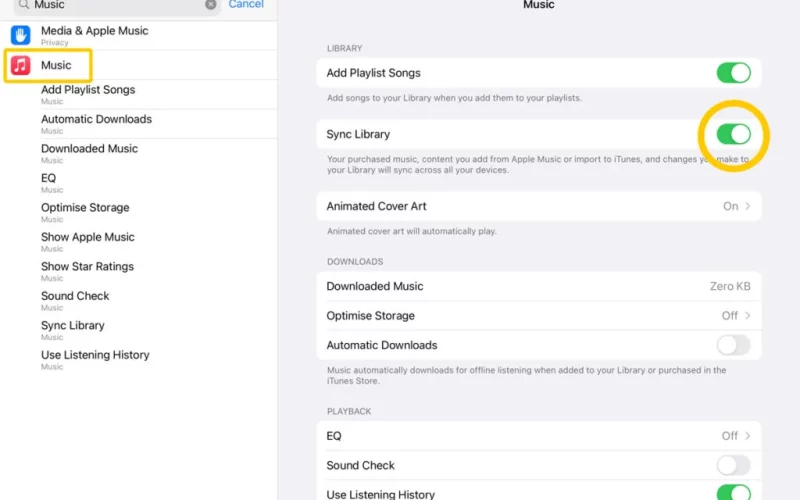Click the Animated Cover Art On value
The width and height of the screenshot is (800, 500).
pos(730,206)
